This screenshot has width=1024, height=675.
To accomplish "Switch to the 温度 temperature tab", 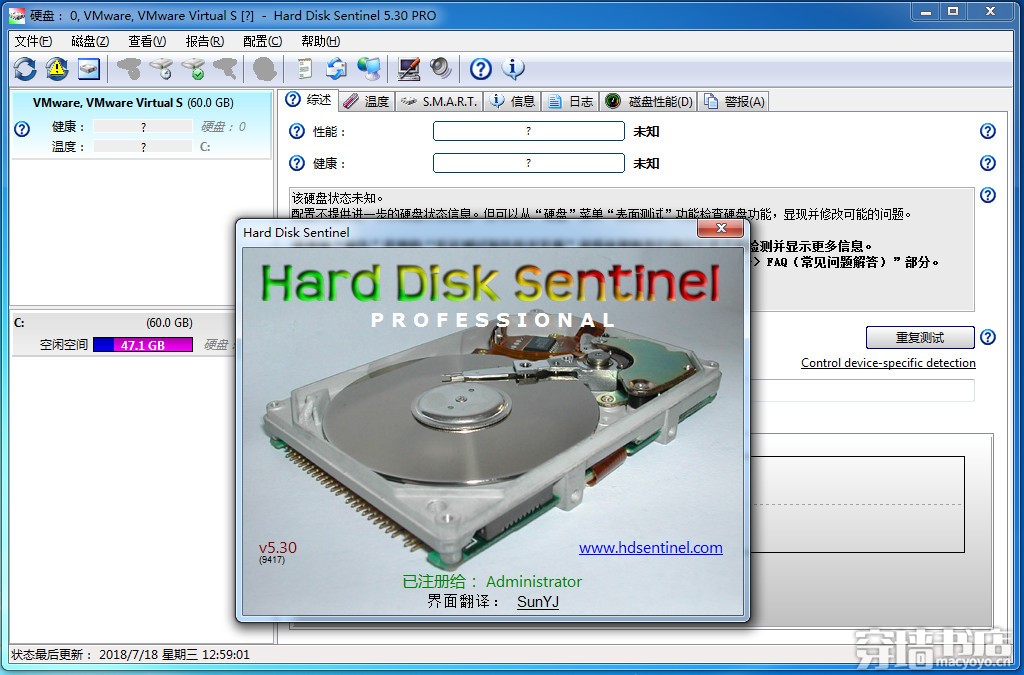I will pyautogui.click(x=367, y=101).
